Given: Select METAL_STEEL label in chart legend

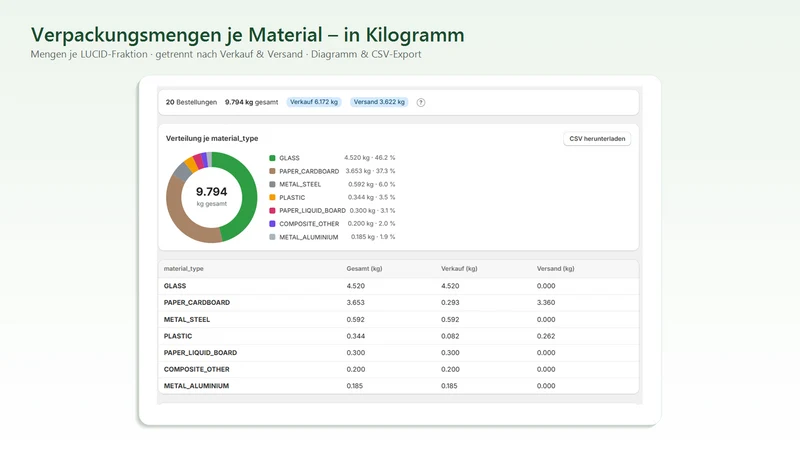Looking at the screenshot, I should tap(300, 184).
